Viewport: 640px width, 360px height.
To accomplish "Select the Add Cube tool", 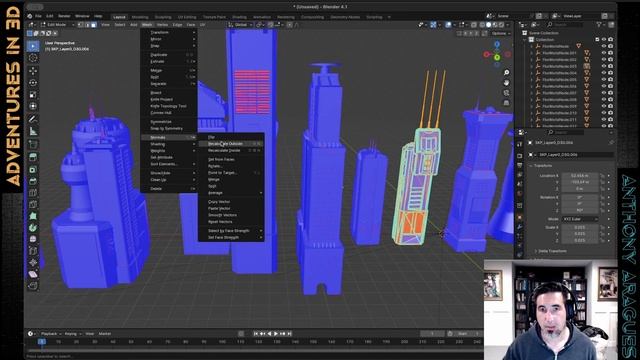I will click(33, 144).
